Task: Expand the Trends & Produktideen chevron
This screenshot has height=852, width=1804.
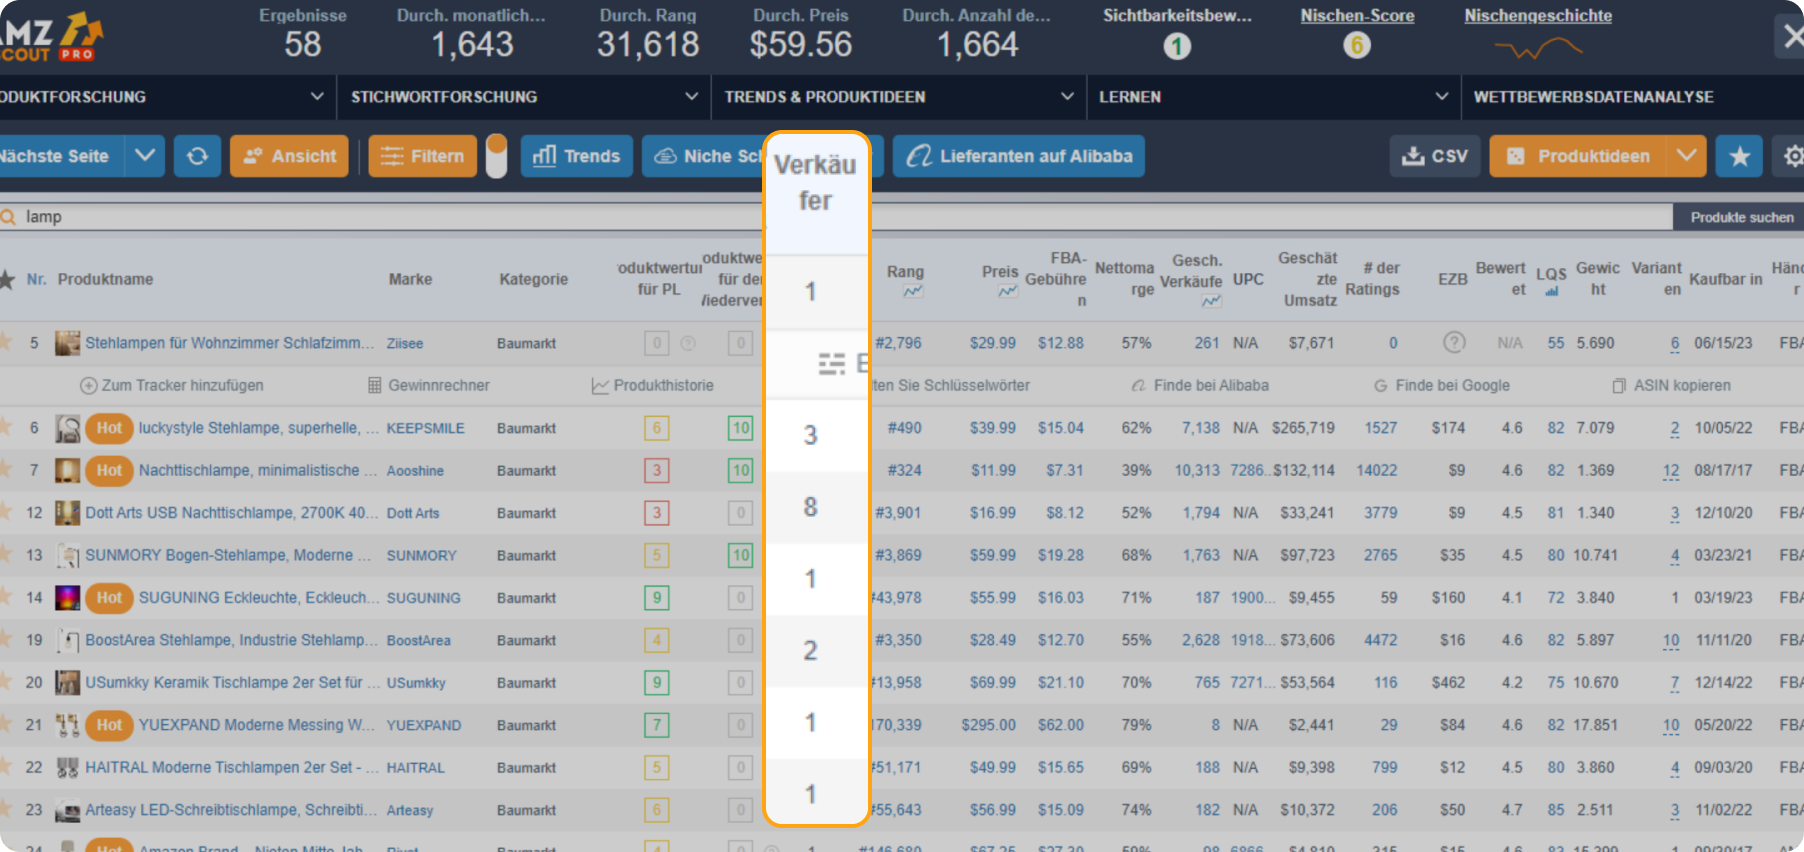Action: pyautogui.click(x=1067, y=97)
